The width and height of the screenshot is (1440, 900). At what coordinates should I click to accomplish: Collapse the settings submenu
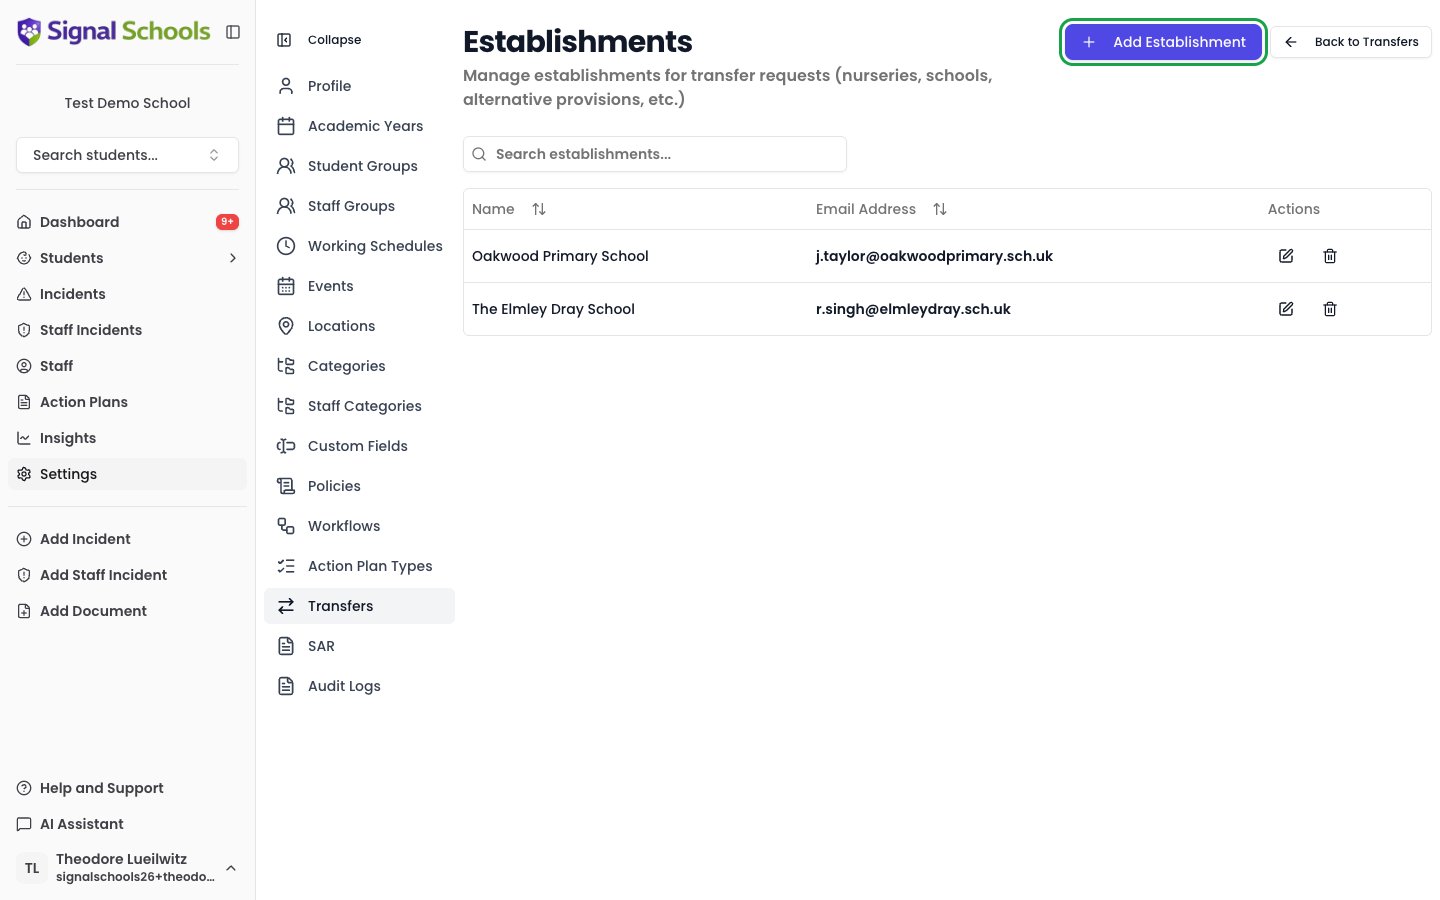[x=320, y=40]
